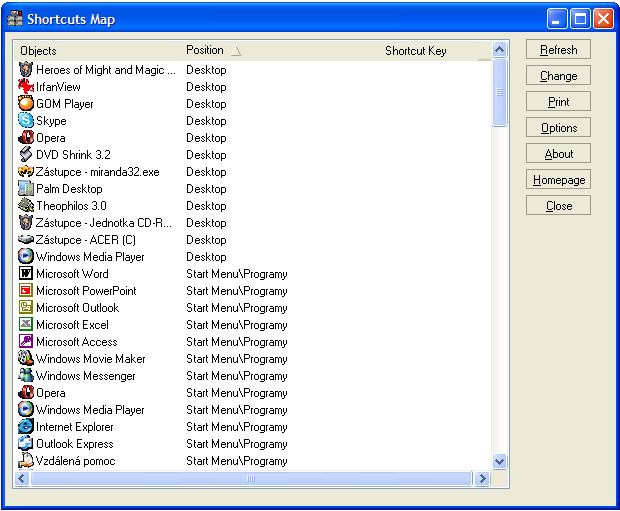The height and width of the screenshot is (511, 620).
Task: Select the Internet Explorer icon
Action: click(26, 427)
